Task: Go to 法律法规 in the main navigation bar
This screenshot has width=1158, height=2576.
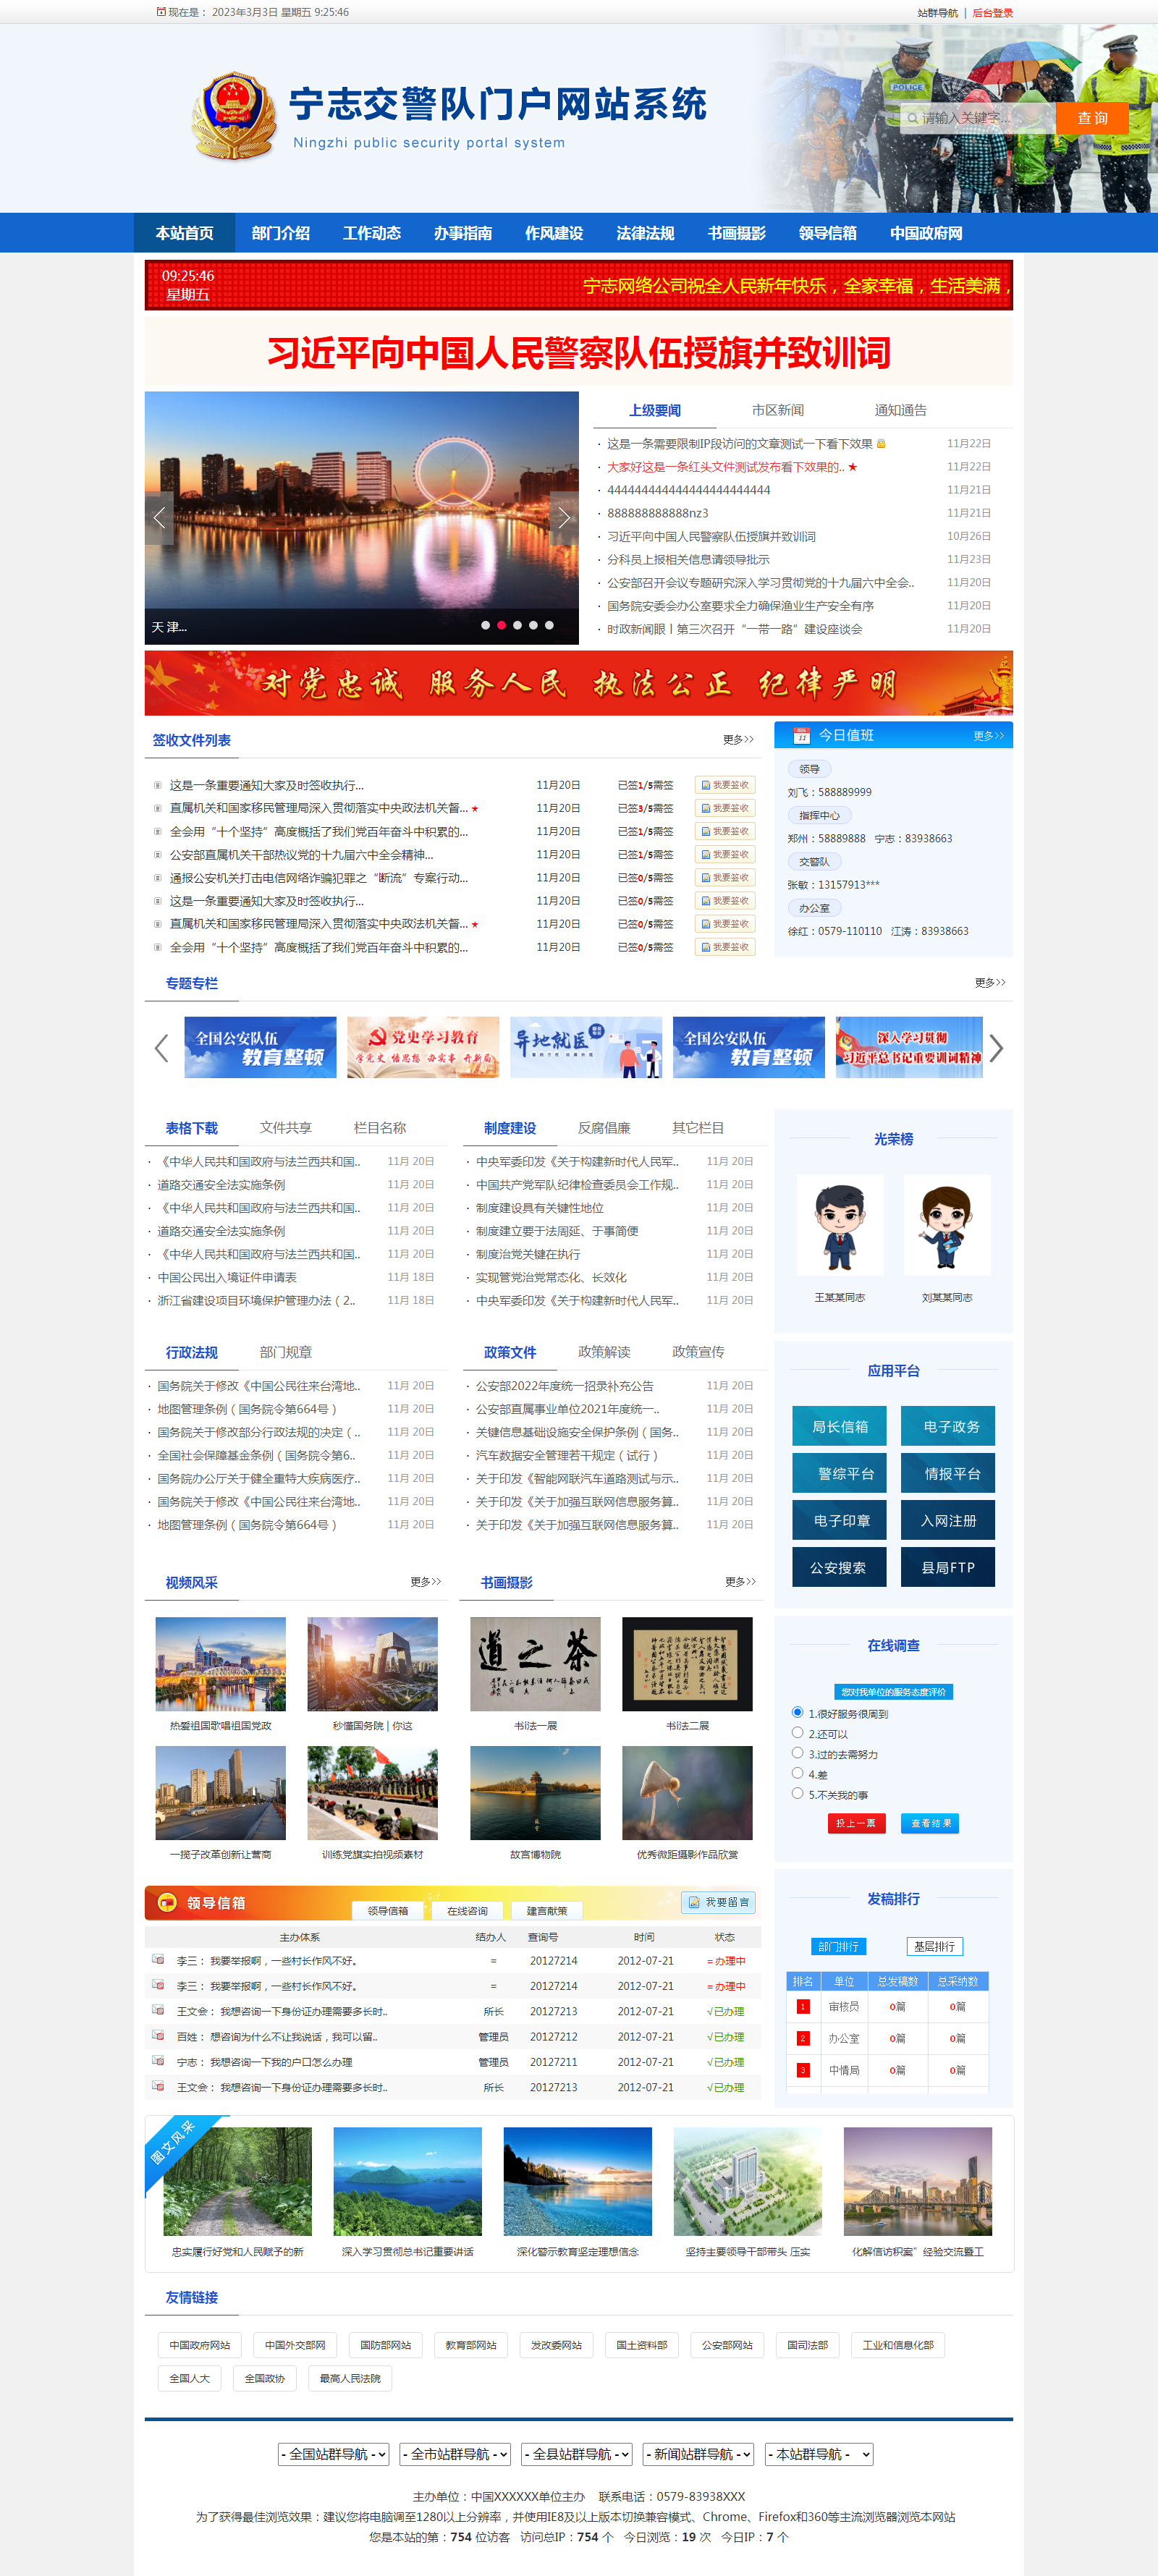Action: click(645, 233)
